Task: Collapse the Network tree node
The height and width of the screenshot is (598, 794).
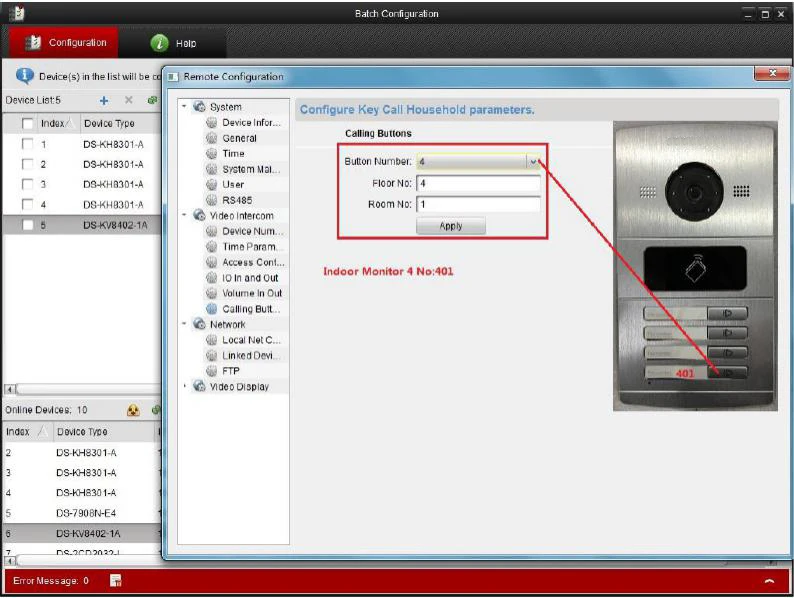Action: click(x=184, y=324)
